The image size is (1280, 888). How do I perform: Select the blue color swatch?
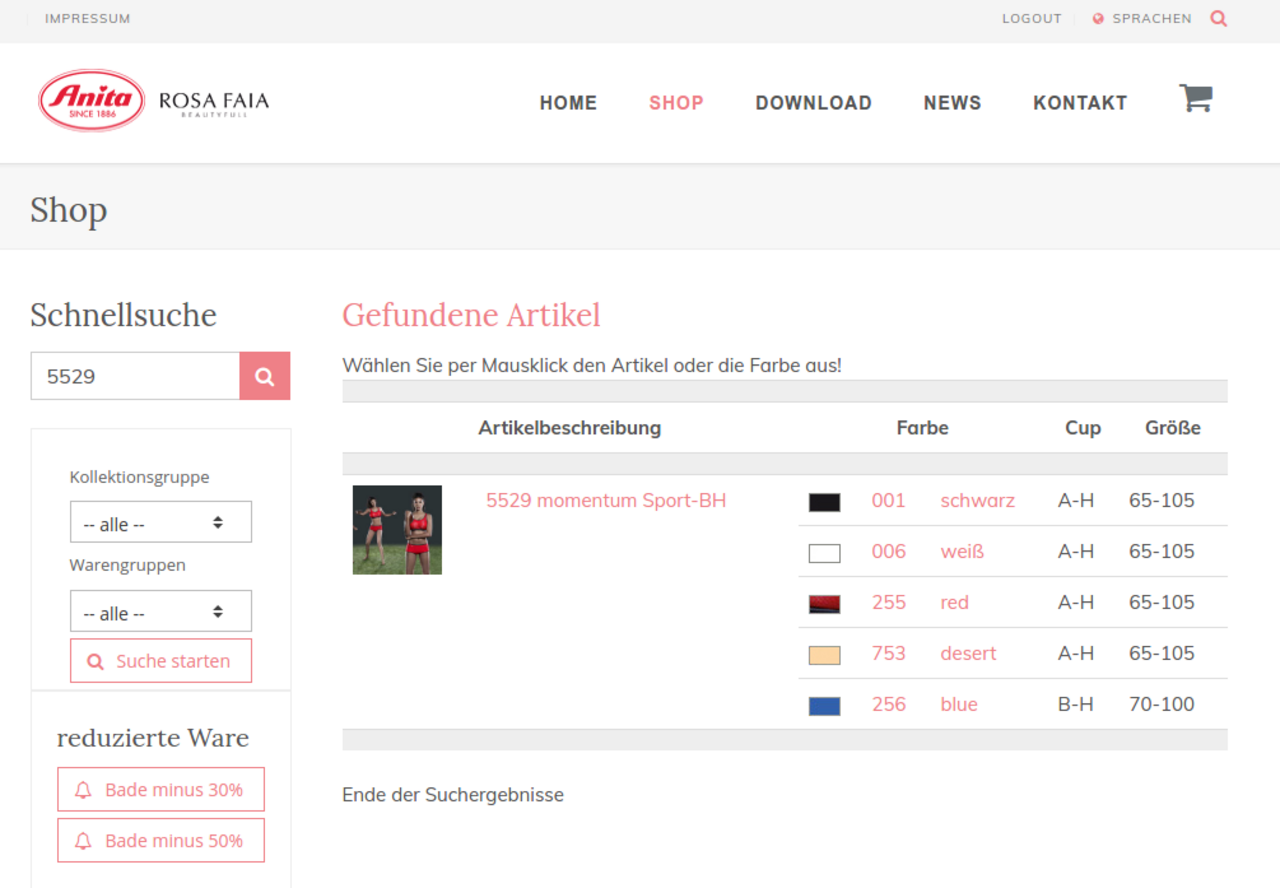pos(824,706)
